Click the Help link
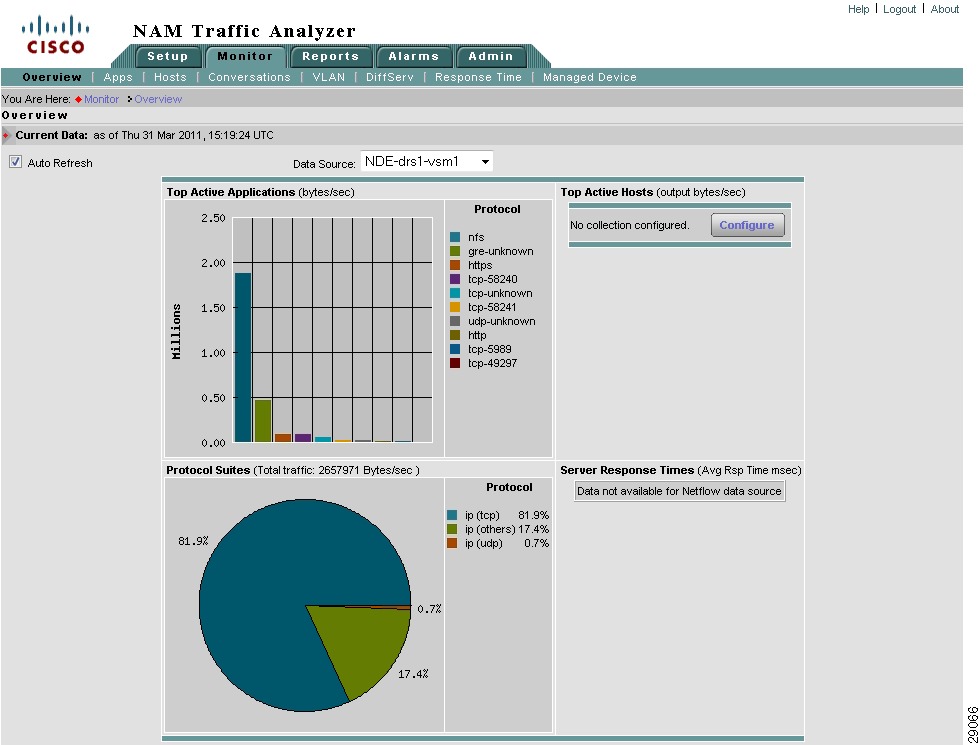980x745 pixels. tap(858, 9)
